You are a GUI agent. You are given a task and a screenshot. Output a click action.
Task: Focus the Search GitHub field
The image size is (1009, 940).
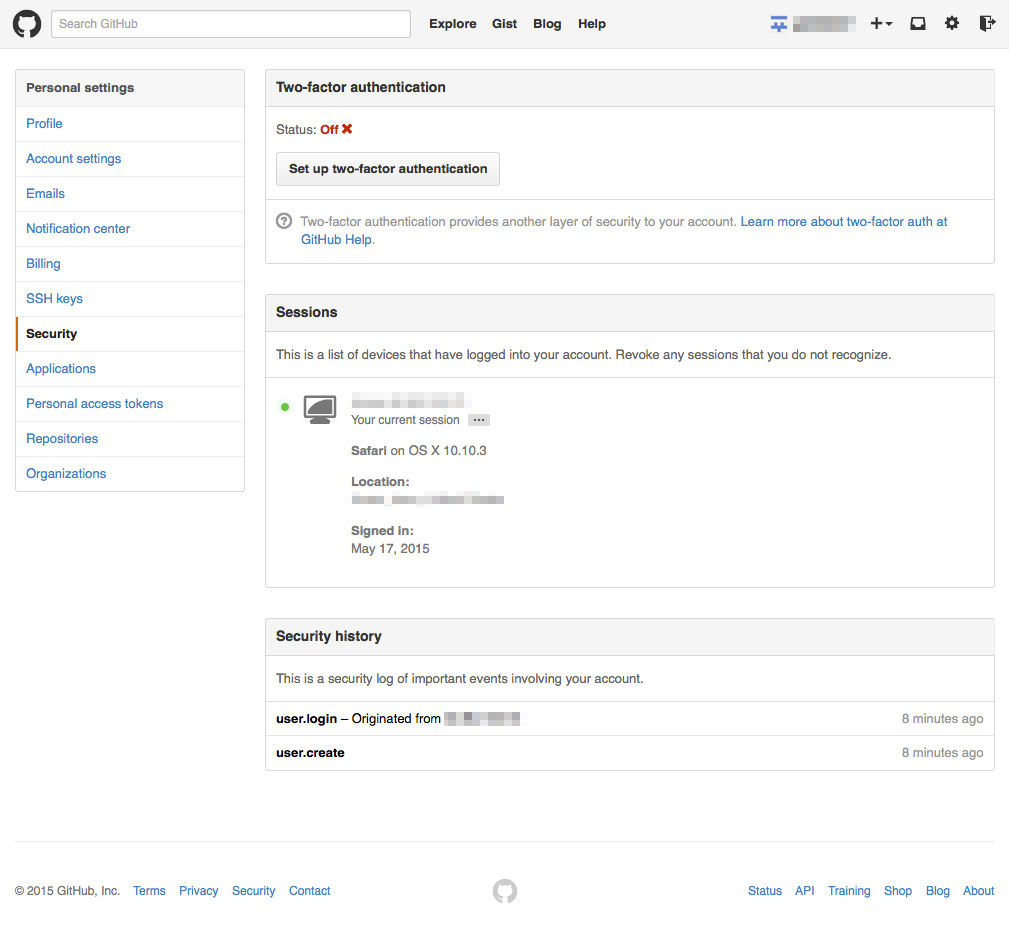point(231,24)
